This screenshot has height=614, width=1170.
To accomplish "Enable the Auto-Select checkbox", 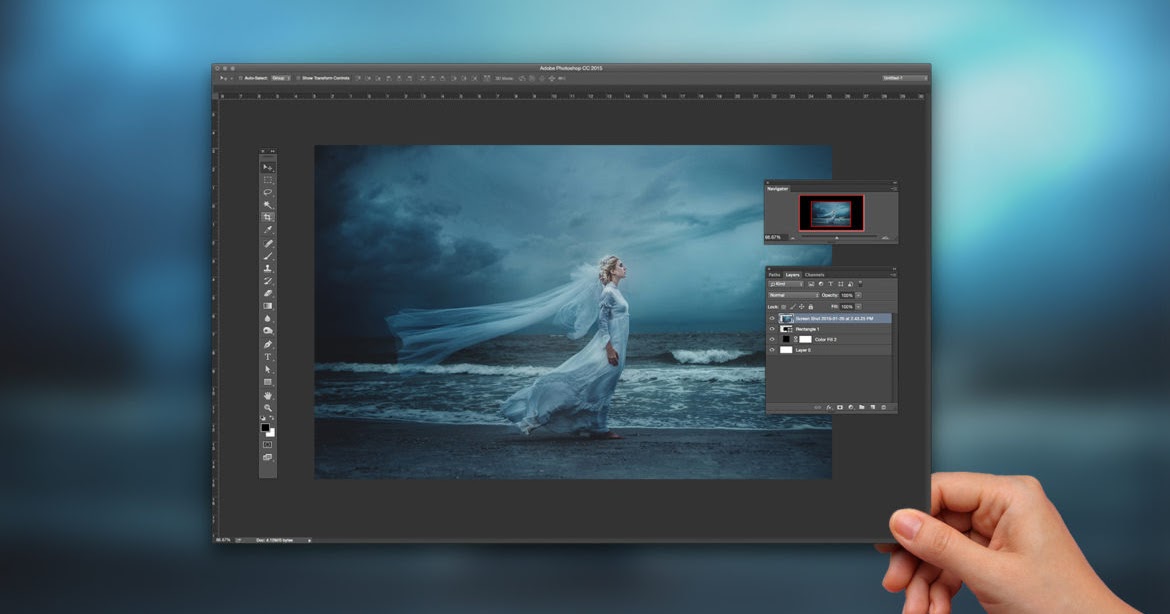I will 241,78.
